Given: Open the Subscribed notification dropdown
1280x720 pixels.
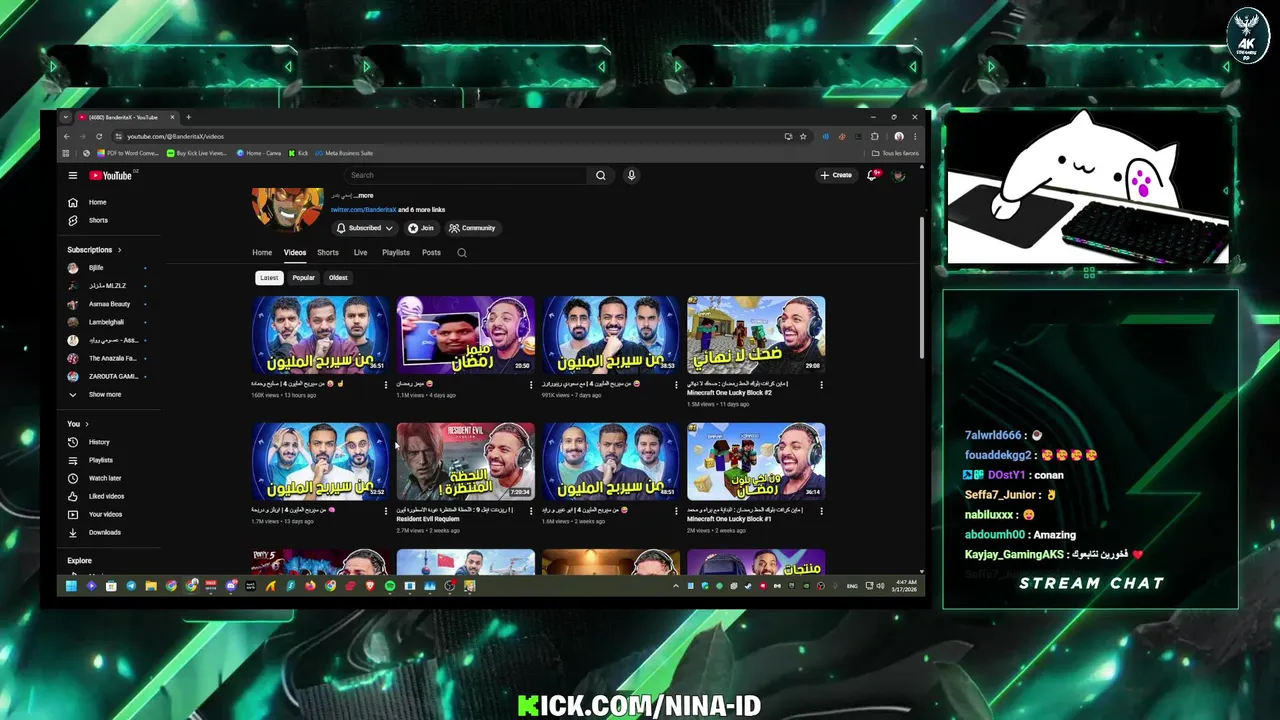Looking at the screenshot, I should click(x=364, y=228).
